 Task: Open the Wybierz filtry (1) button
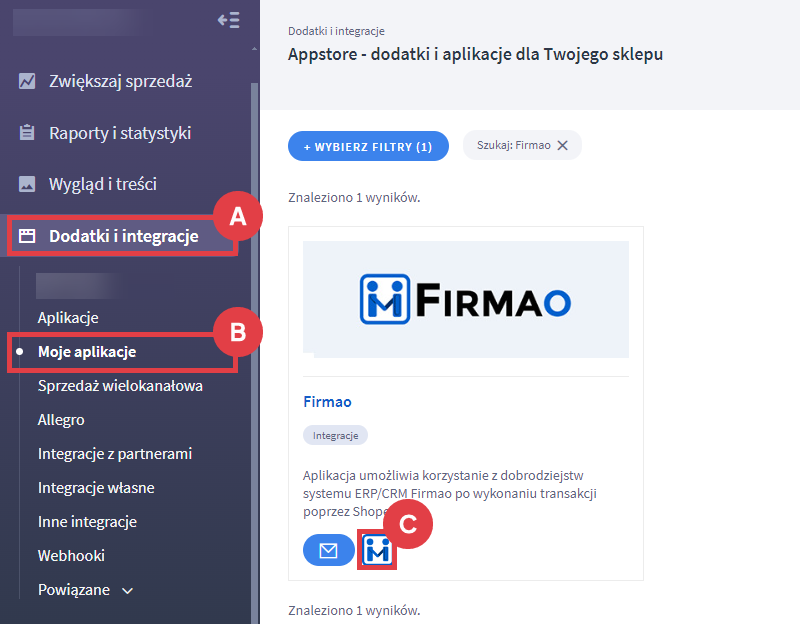click(x=368, y=146)
